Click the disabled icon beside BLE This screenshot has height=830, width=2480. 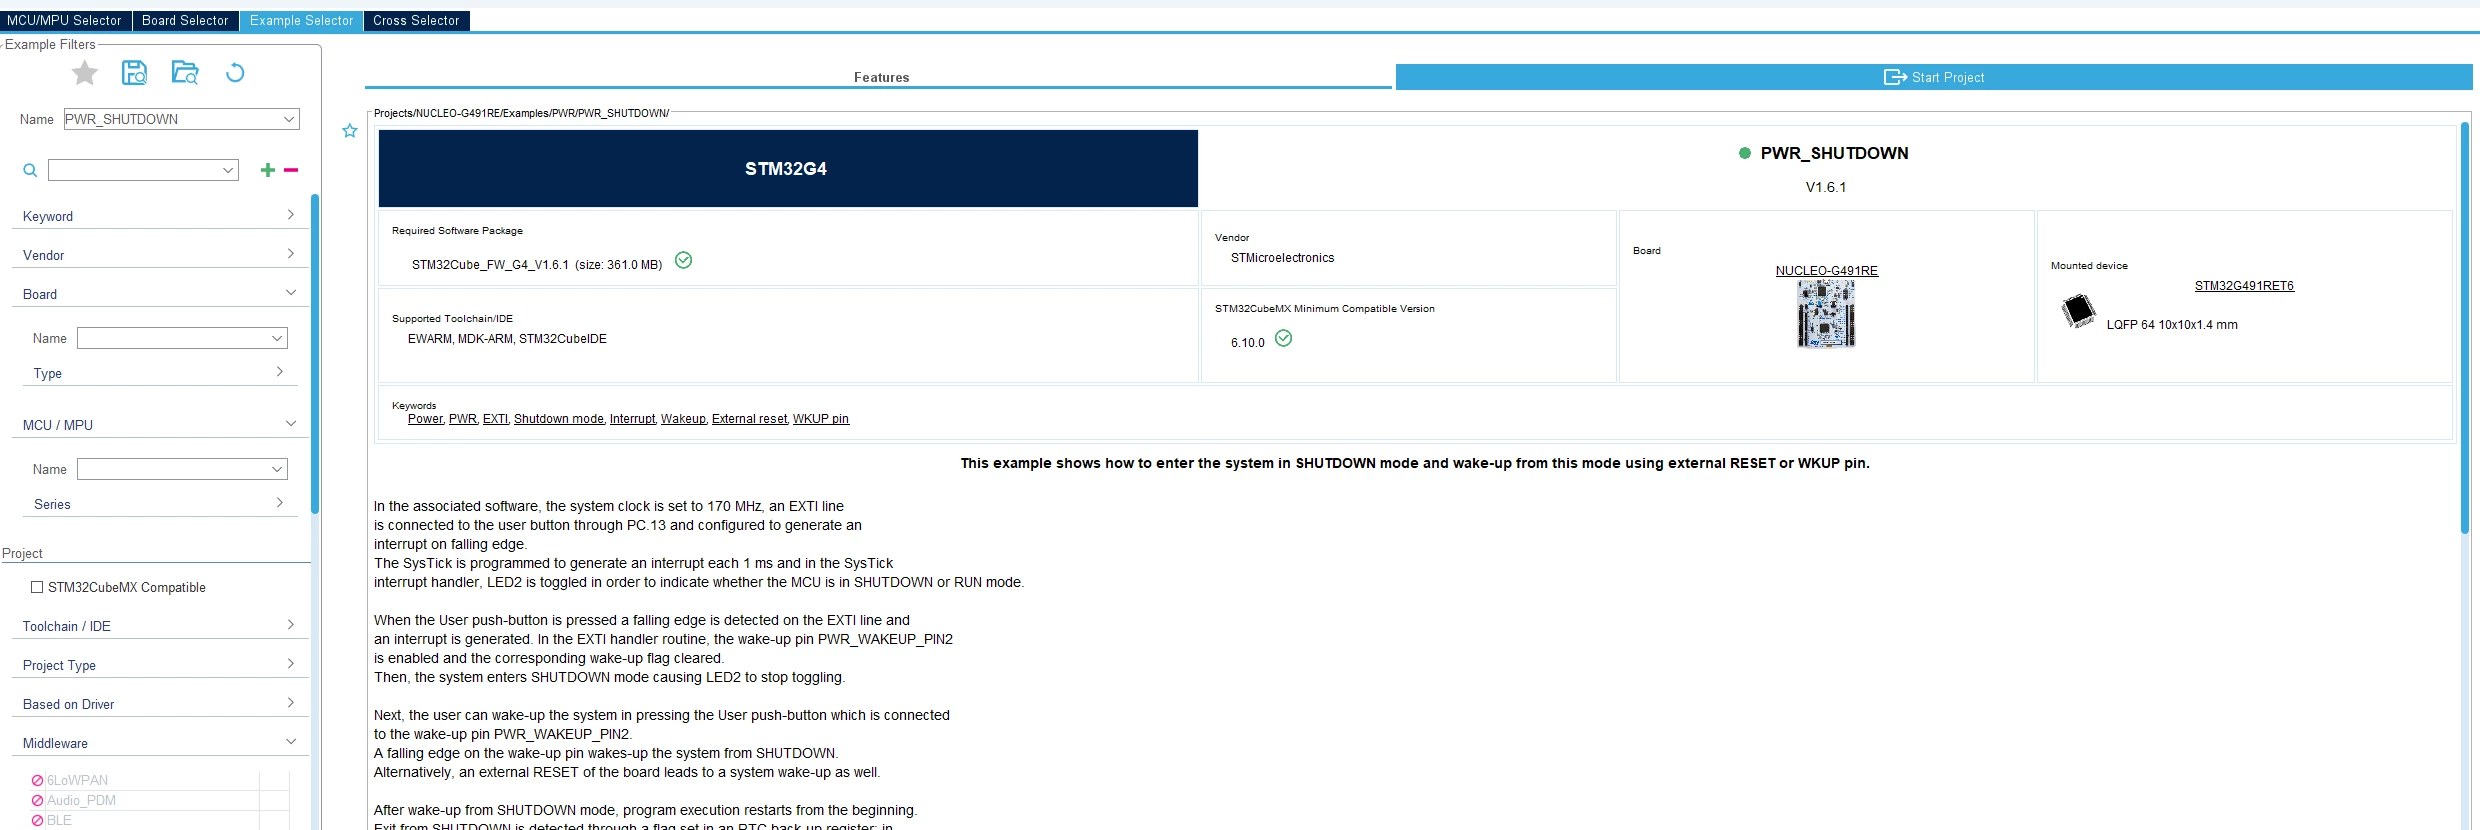tap(37, 821)
